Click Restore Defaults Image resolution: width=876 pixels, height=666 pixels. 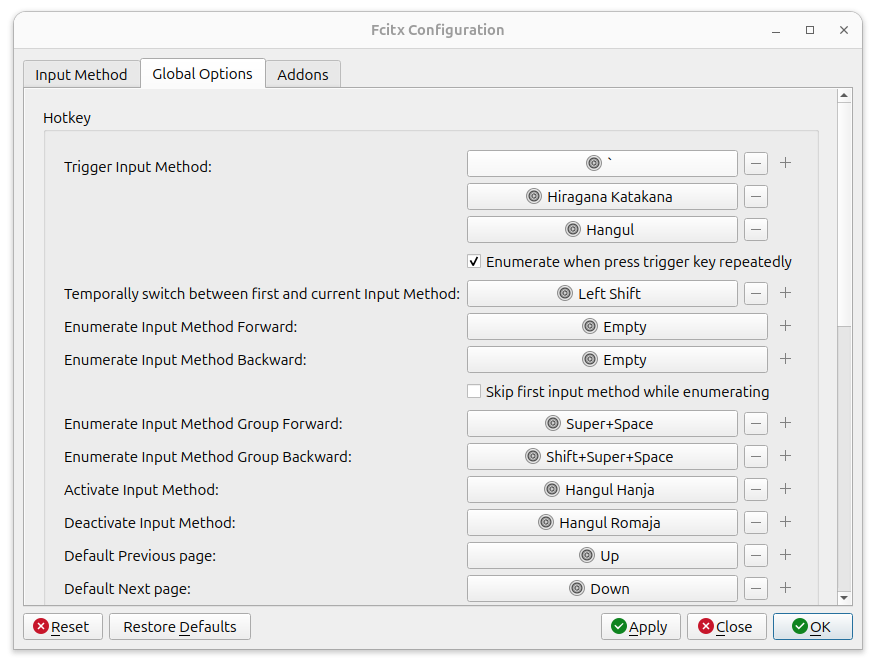(x=180, y=626)
